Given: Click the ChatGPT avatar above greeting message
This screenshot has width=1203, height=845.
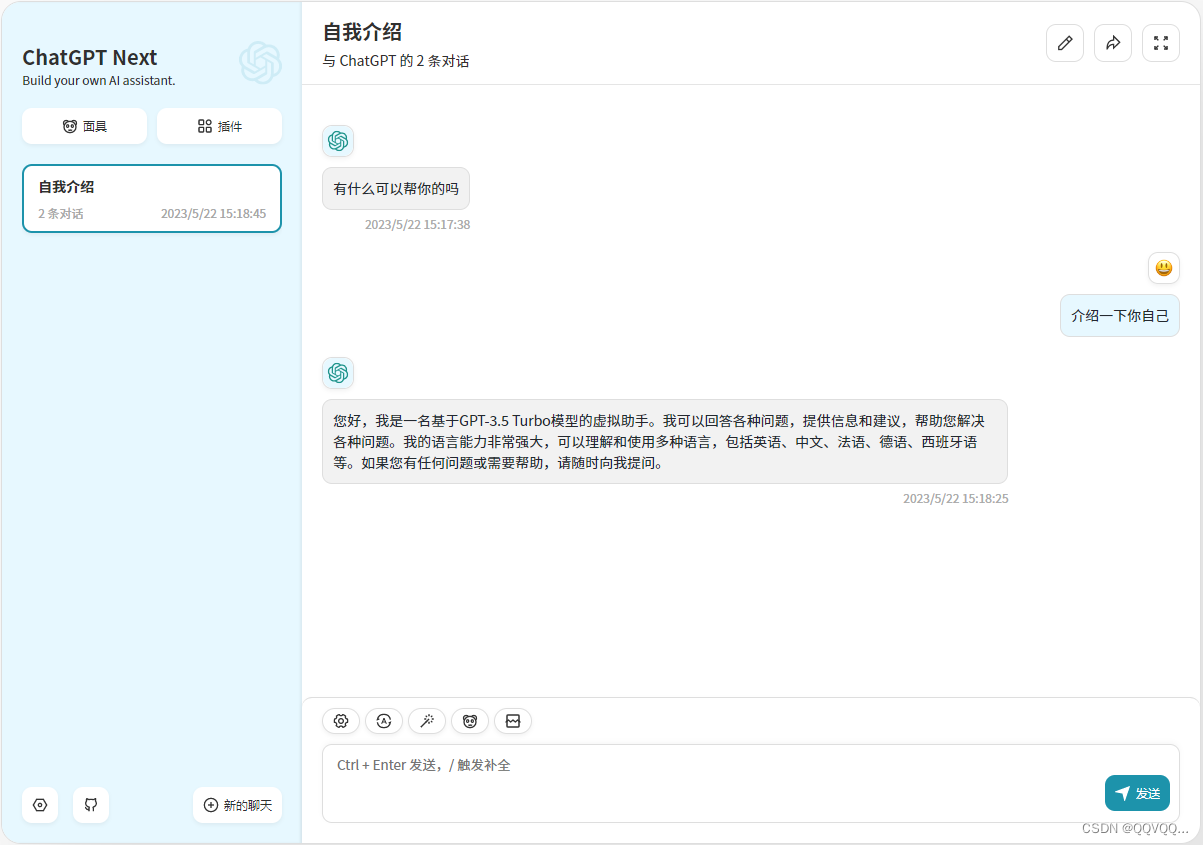Looking at the screenshot, I should click(x=338, y=141).
